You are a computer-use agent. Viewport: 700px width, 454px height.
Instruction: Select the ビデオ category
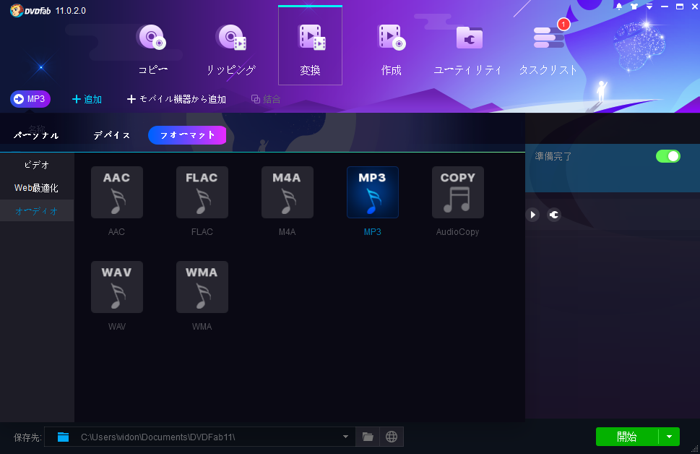[37, 165]
